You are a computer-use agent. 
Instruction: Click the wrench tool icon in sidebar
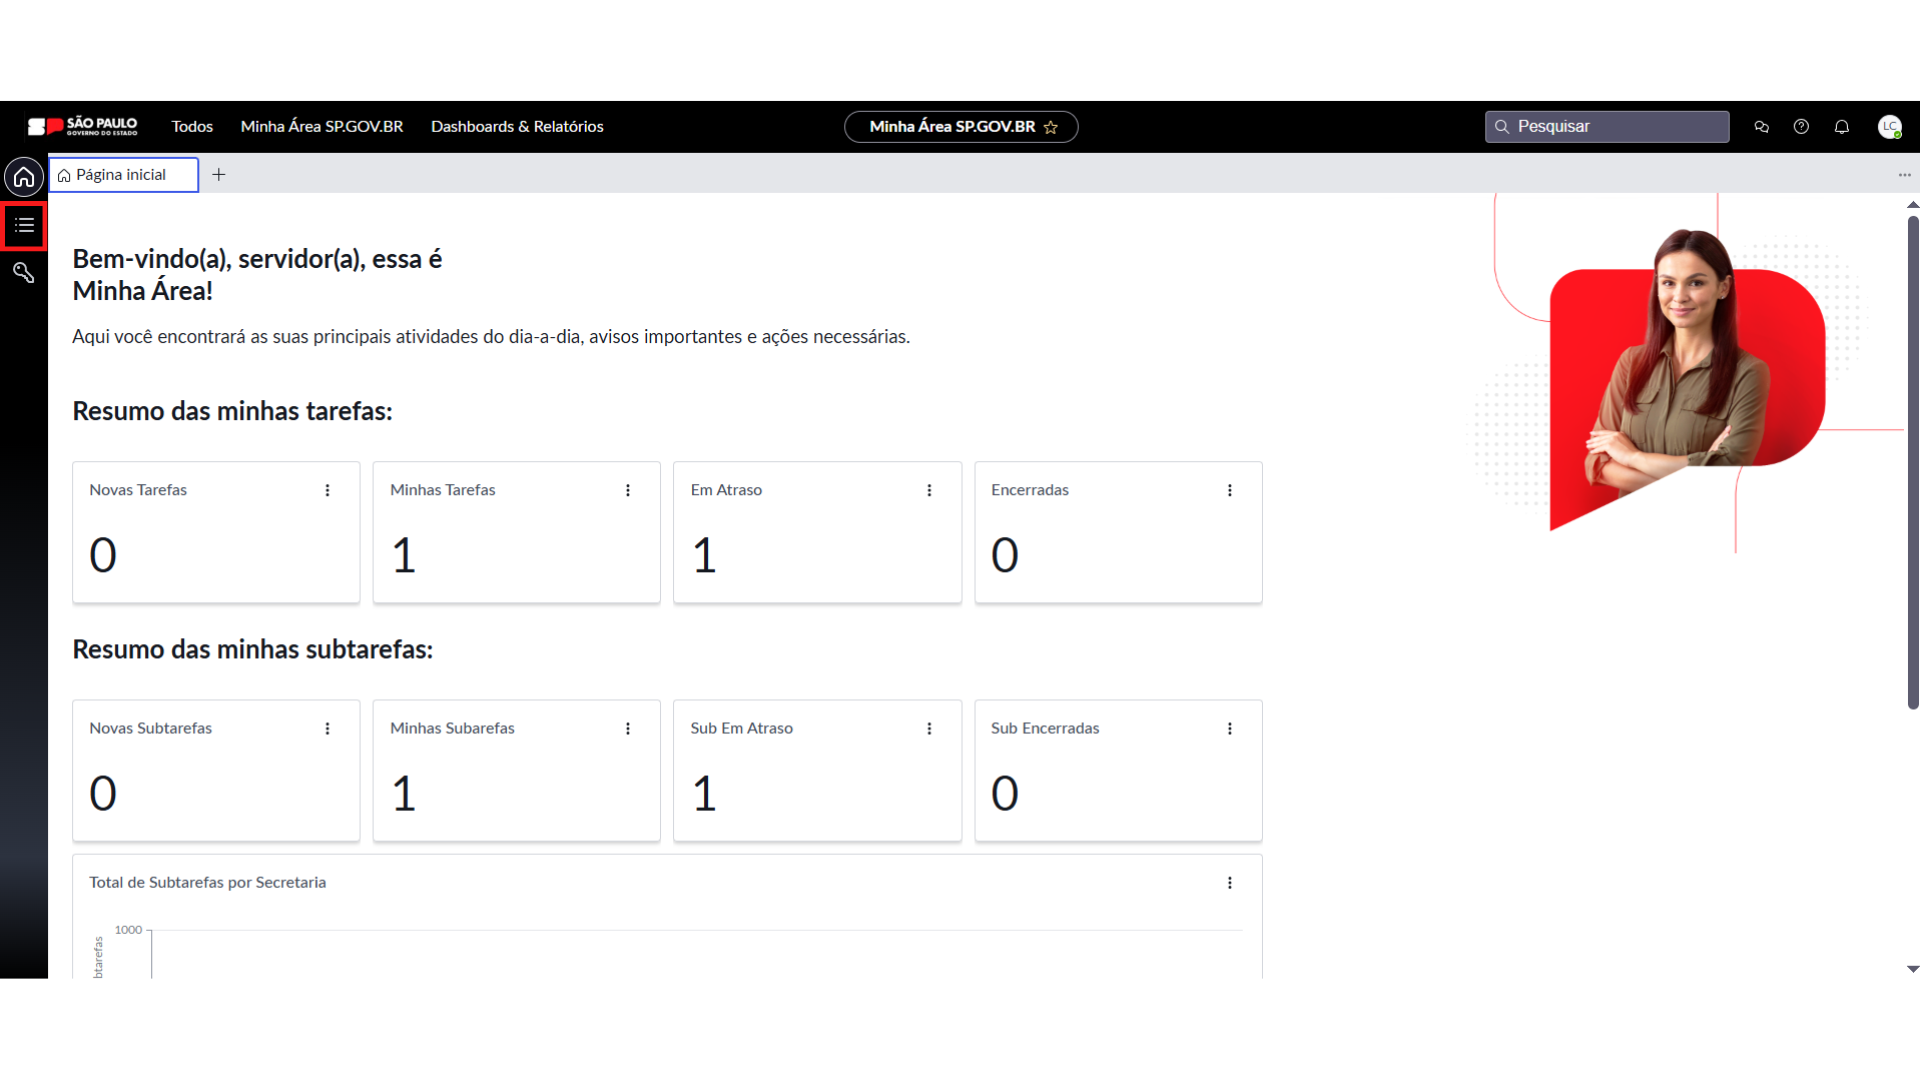click(24, 272)
